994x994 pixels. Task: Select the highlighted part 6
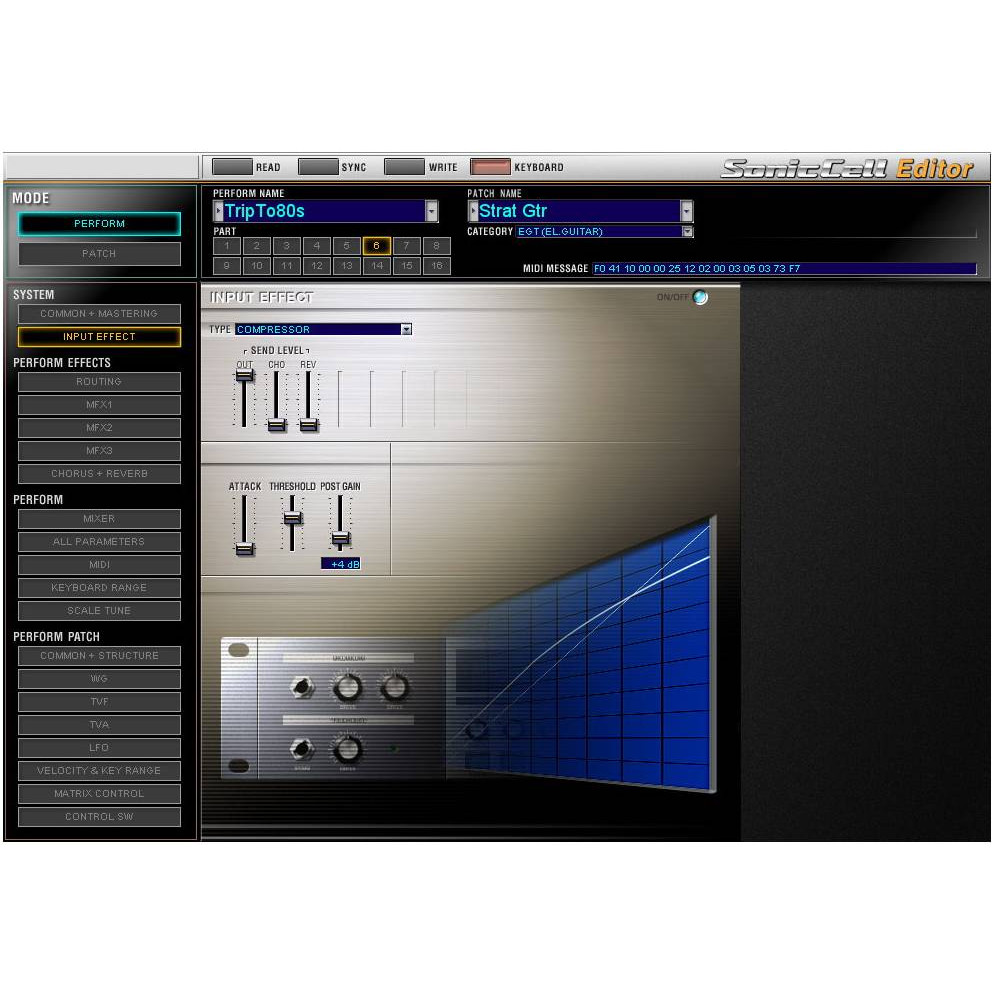pos(377,246)
